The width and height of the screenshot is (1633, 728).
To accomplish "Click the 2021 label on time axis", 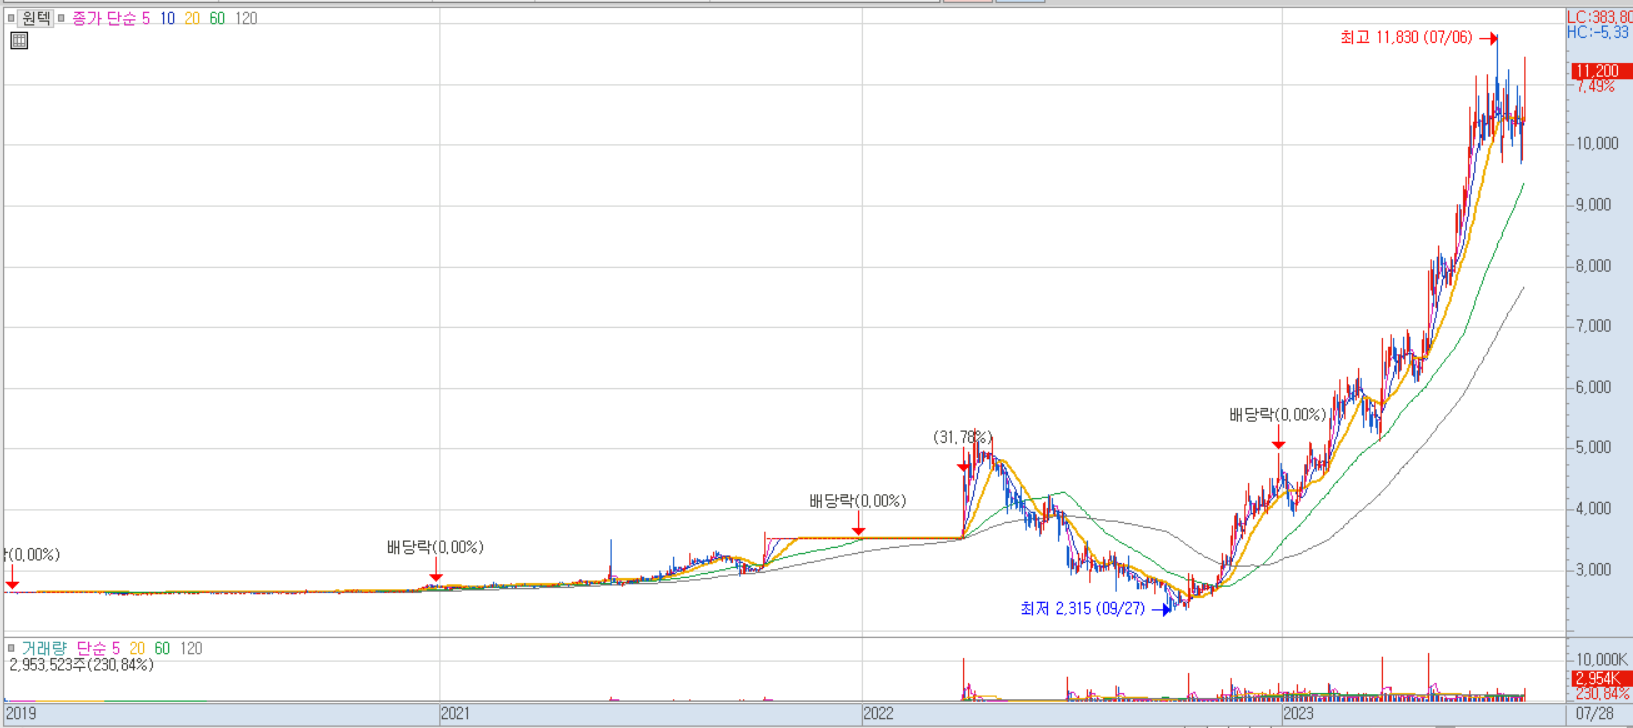I will (x=455, y=714).
